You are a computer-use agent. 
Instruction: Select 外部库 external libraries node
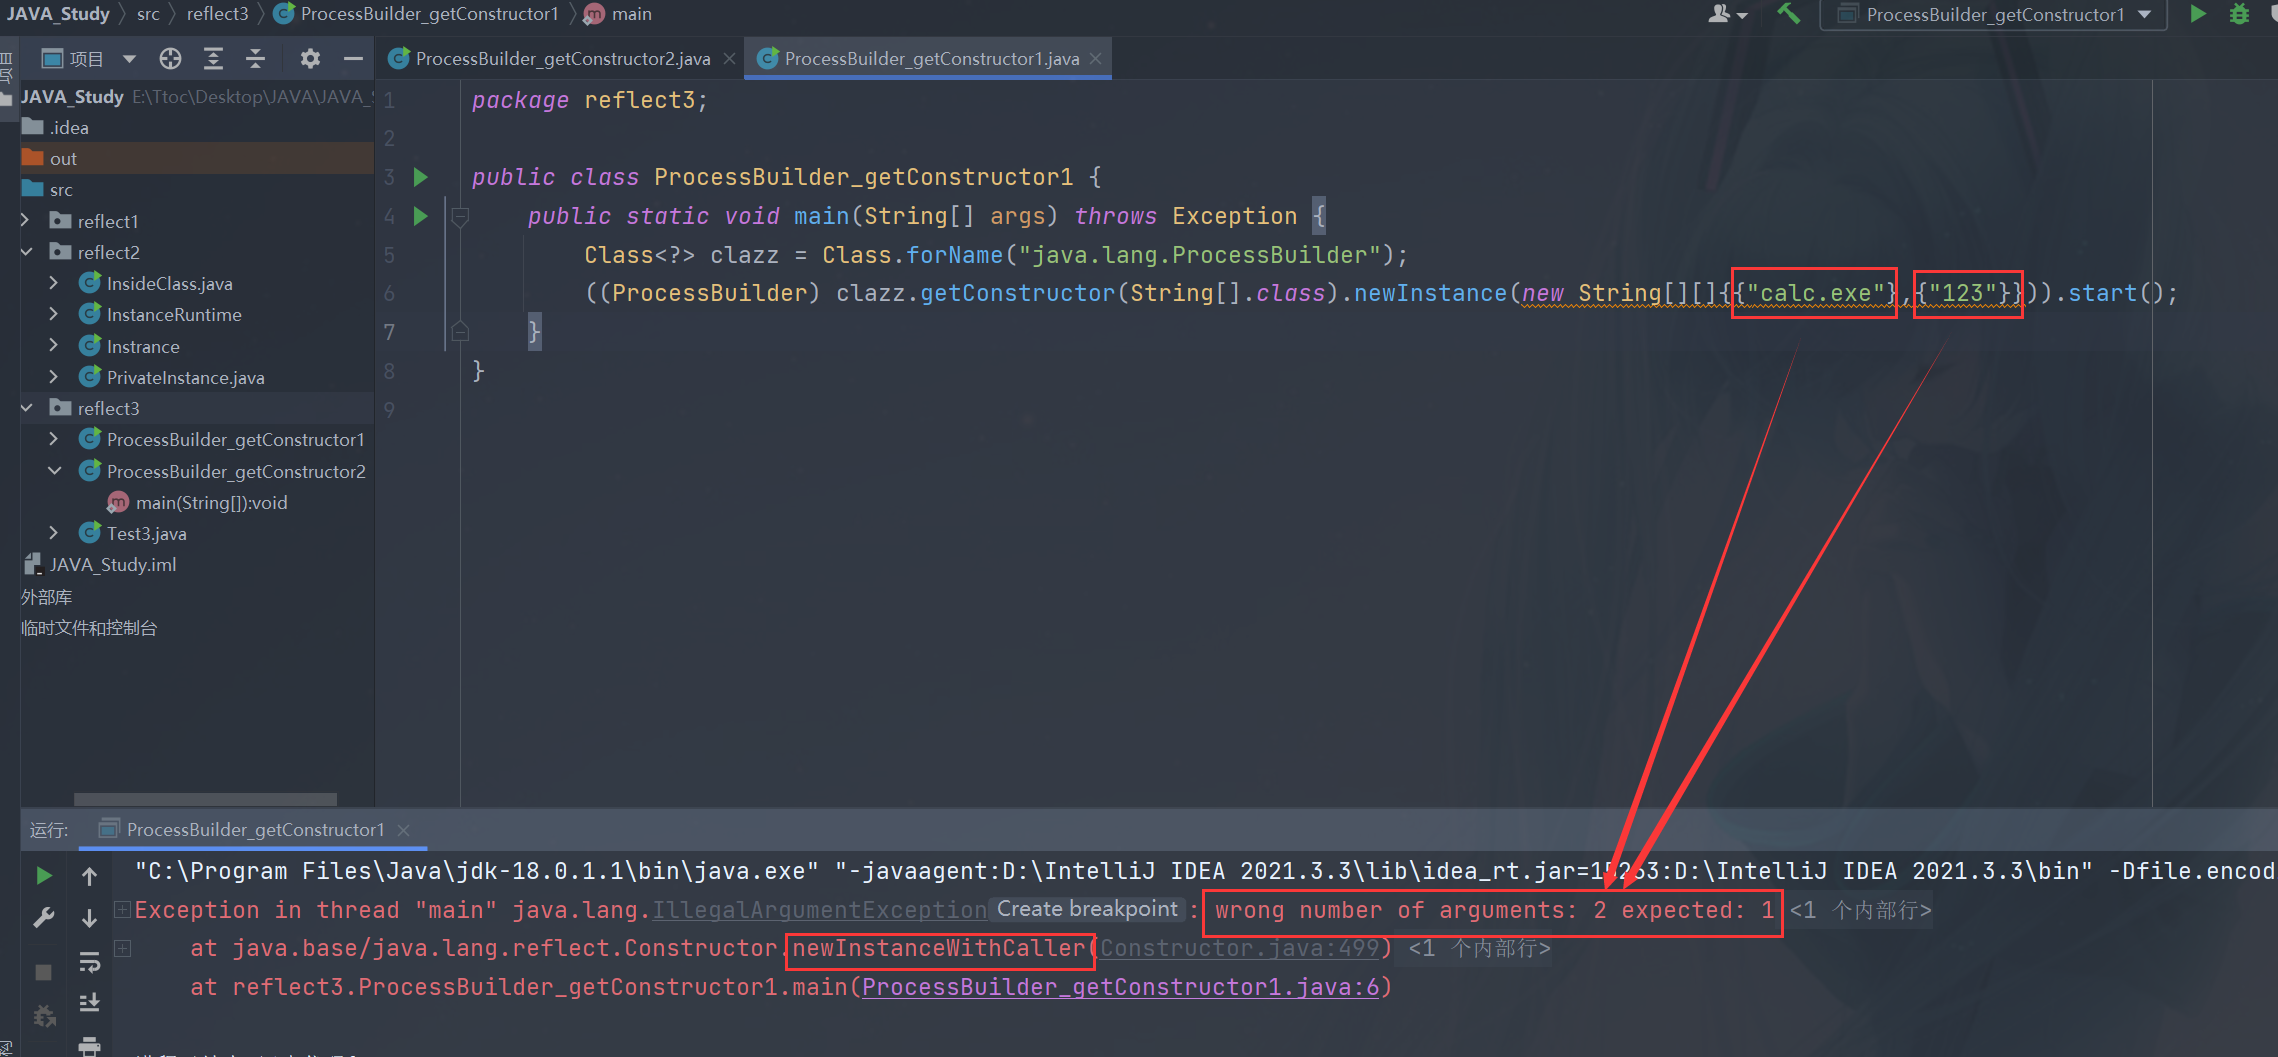46,597
